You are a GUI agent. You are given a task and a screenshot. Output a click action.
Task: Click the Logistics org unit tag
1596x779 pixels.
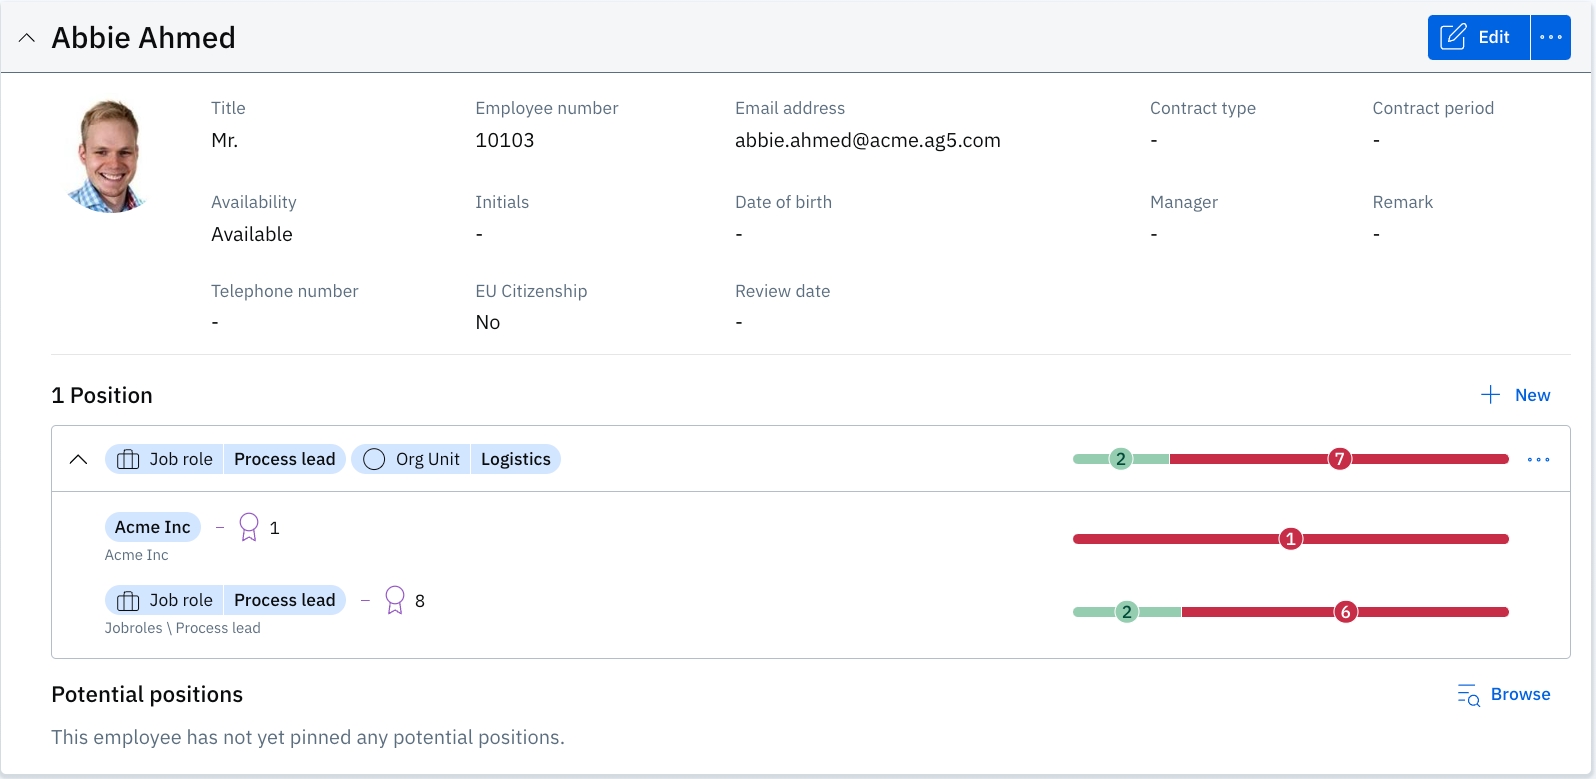[515, 459]
